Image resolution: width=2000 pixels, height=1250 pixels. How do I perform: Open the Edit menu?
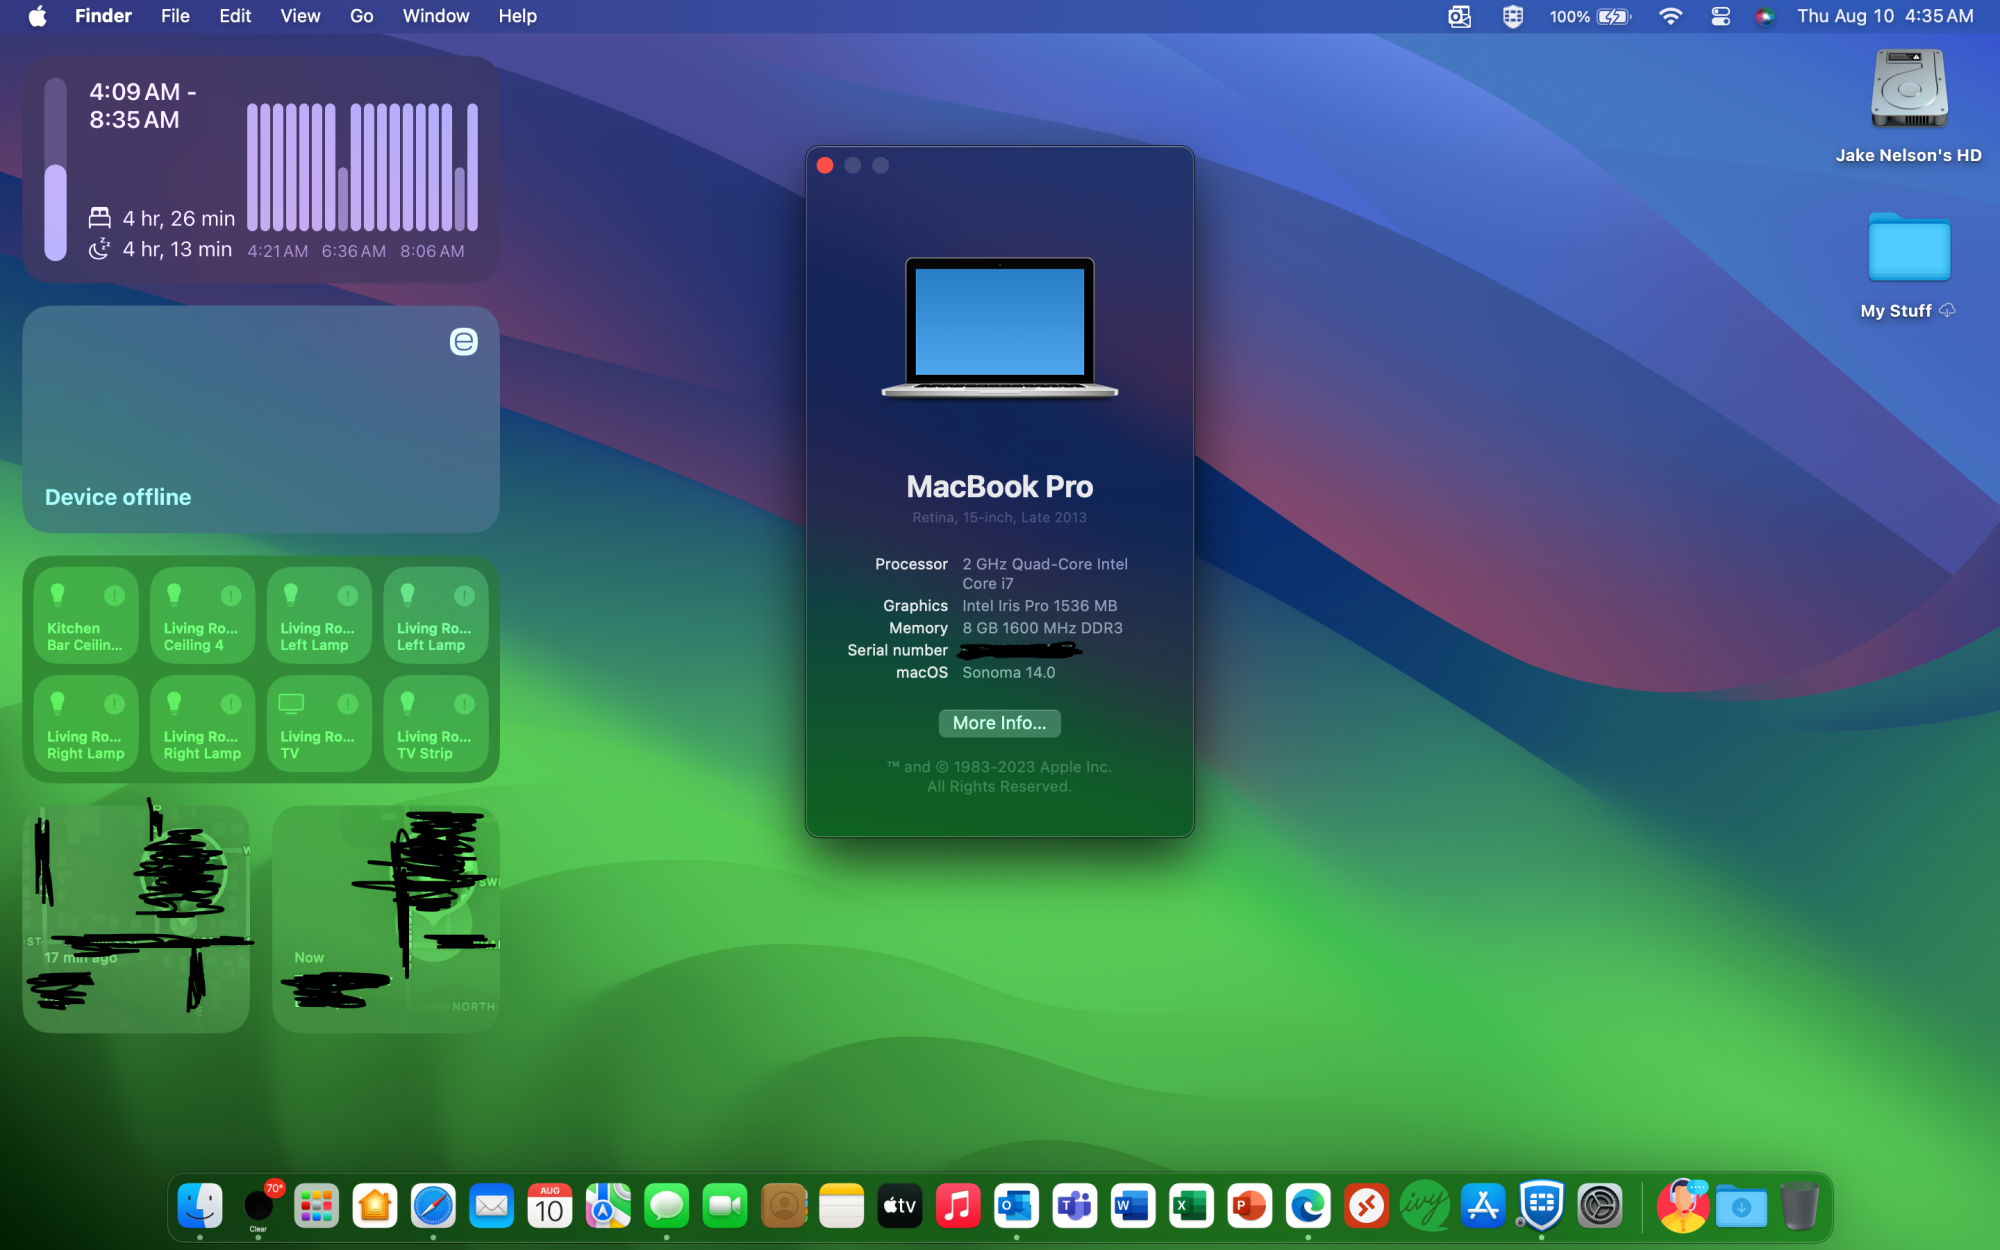coord(235,16)
